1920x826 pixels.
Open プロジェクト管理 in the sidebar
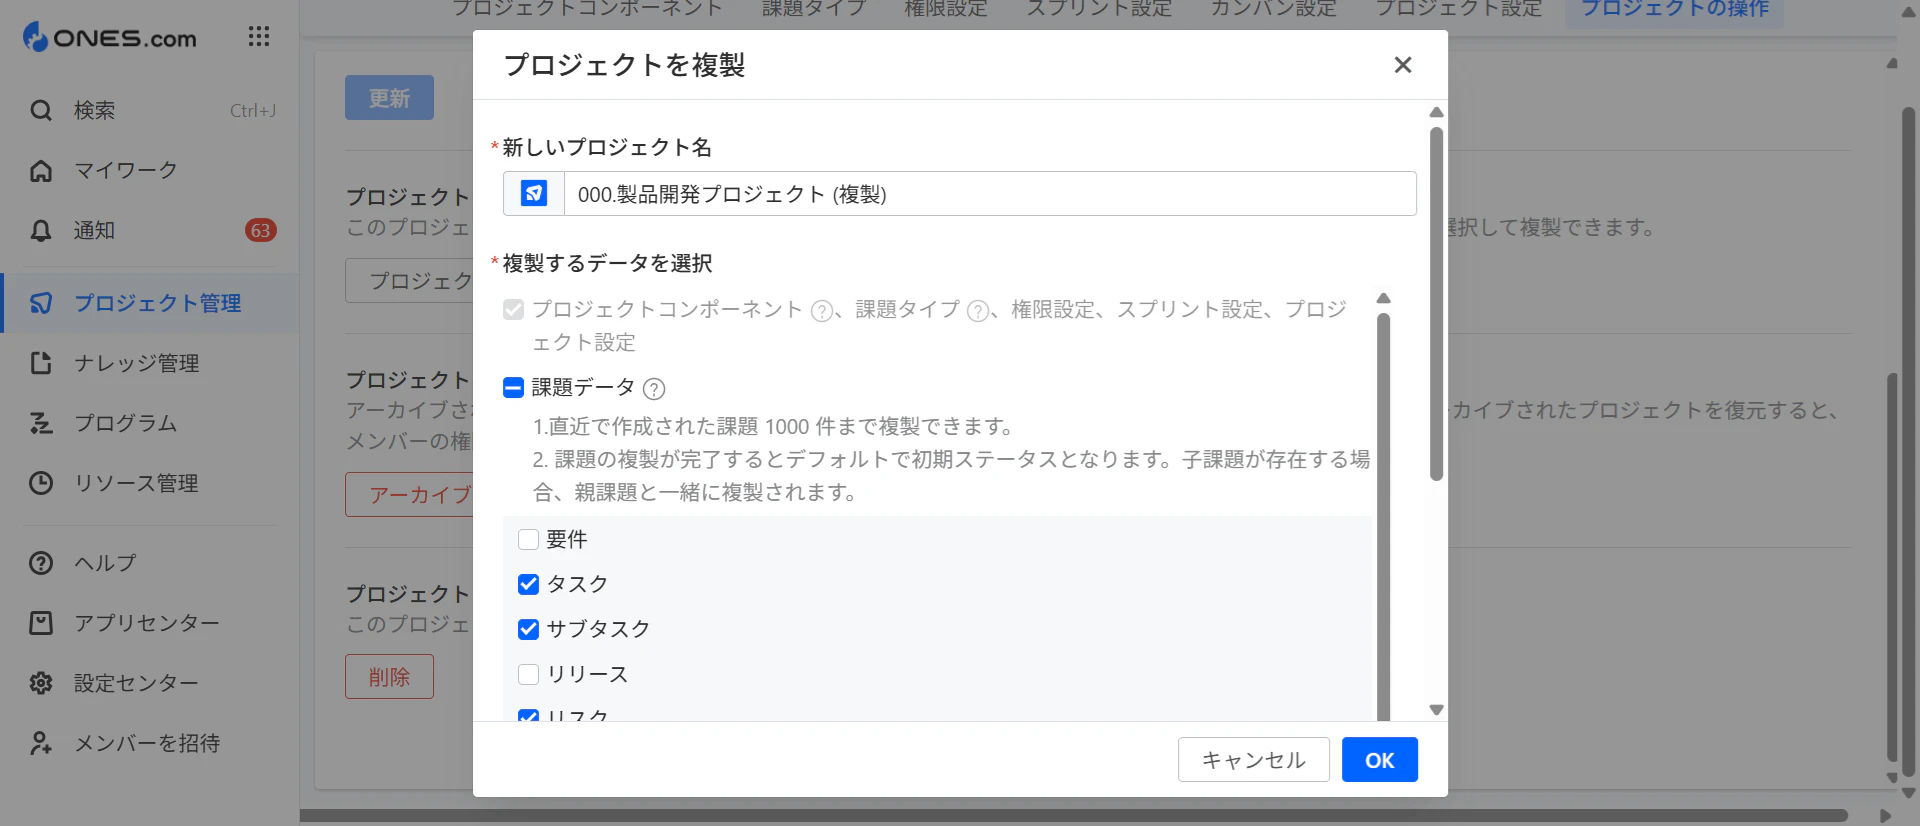click(x=150, y=303)
